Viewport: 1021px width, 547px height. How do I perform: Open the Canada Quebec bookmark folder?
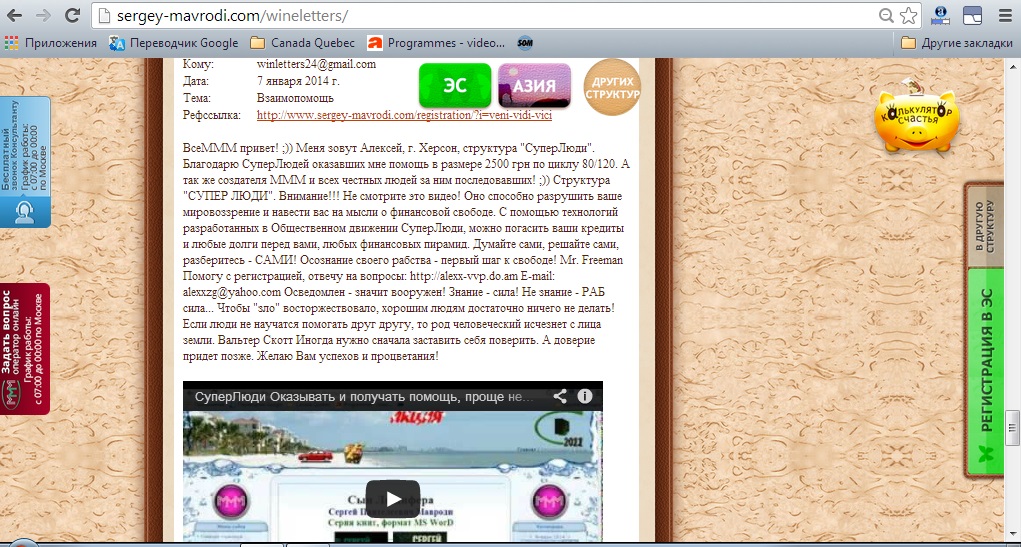click(x=302, y=43)
